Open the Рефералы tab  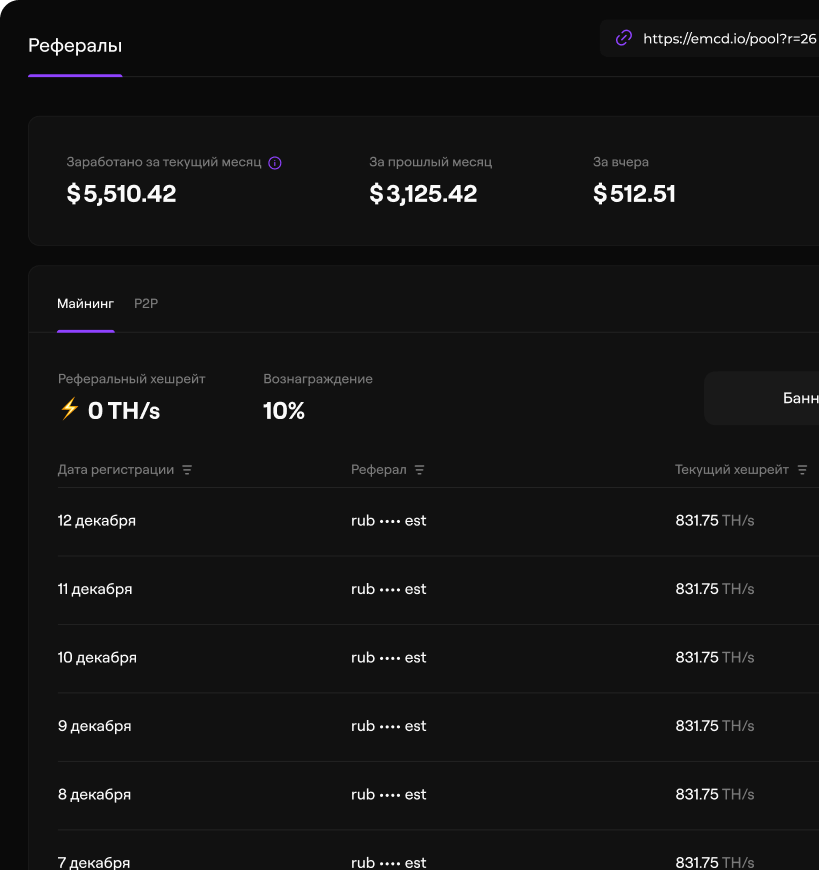coord(75,45)
